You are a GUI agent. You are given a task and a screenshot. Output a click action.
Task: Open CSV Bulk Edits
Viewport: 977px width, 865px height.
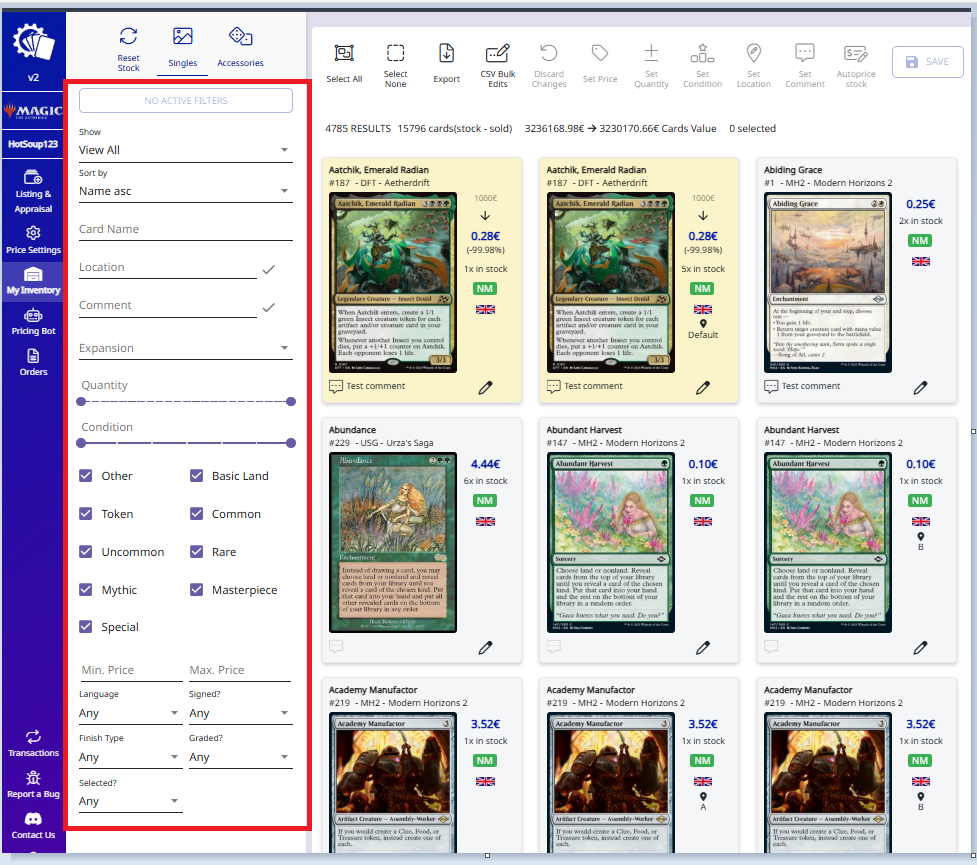click(x=497, y=65)
